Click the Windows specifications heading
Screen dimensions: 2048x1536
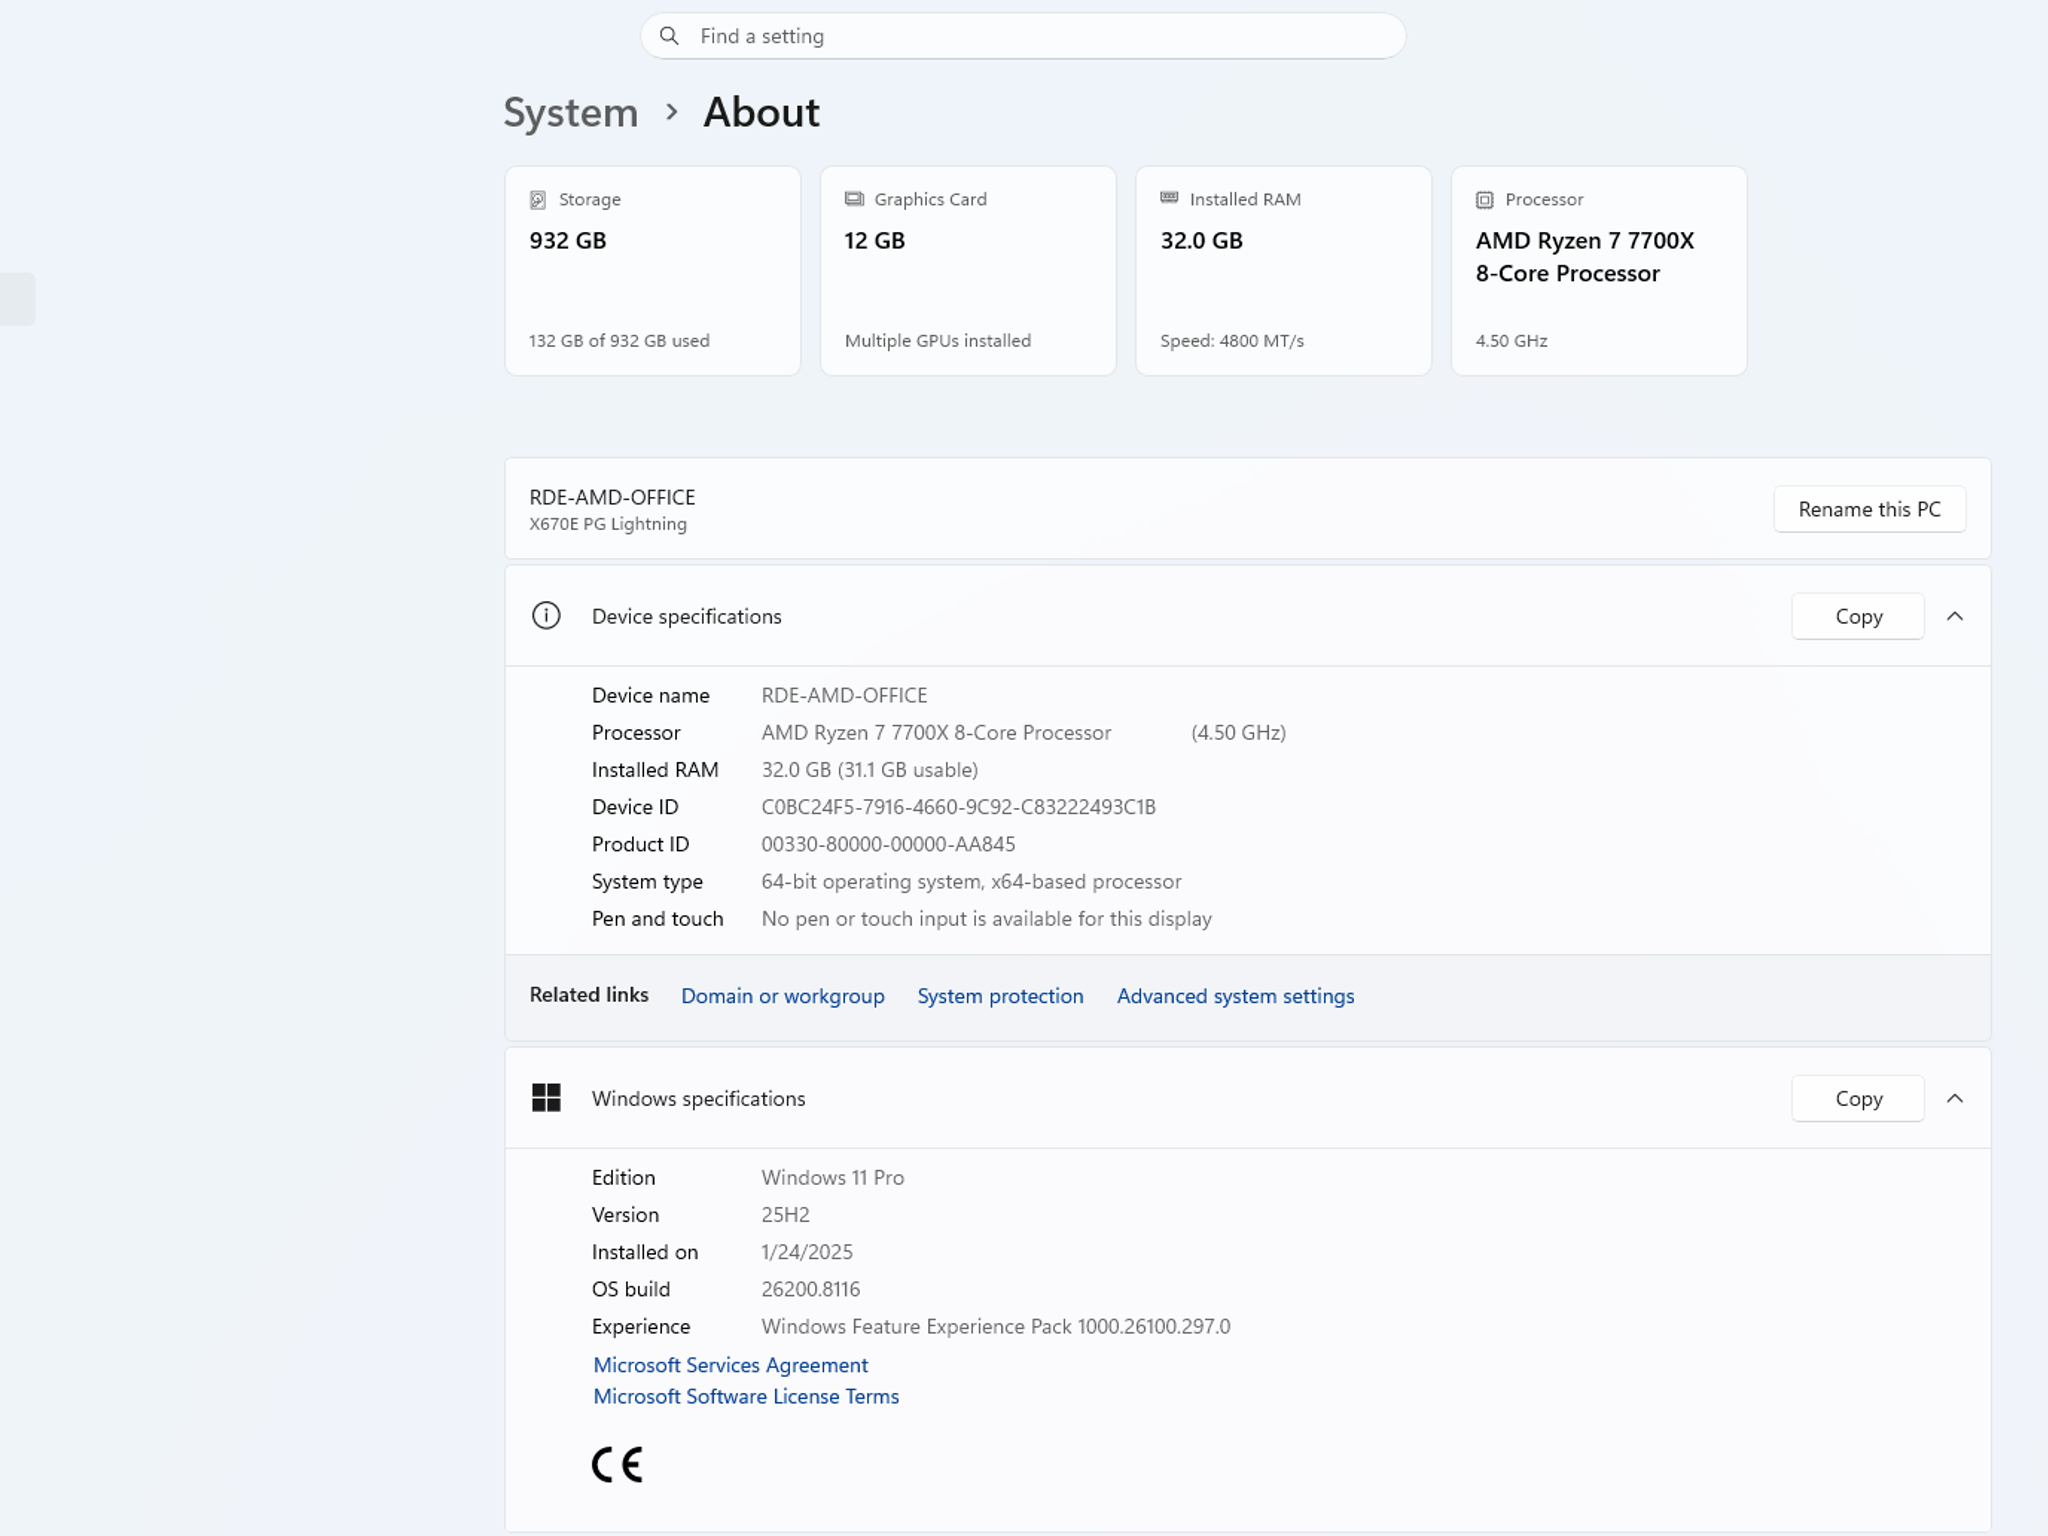(698, 1098)
